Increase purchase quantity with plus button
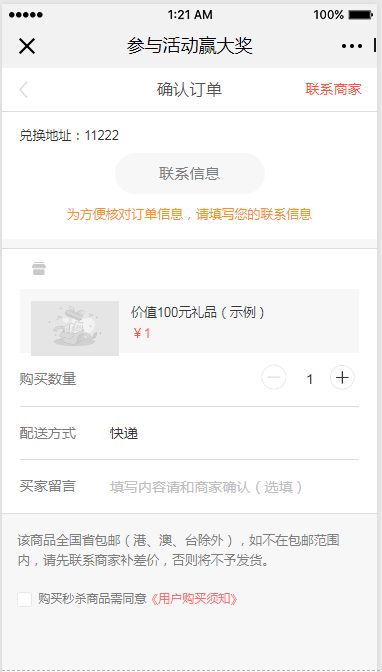Viewport: 382px width, 672px height. pos(342,378)
